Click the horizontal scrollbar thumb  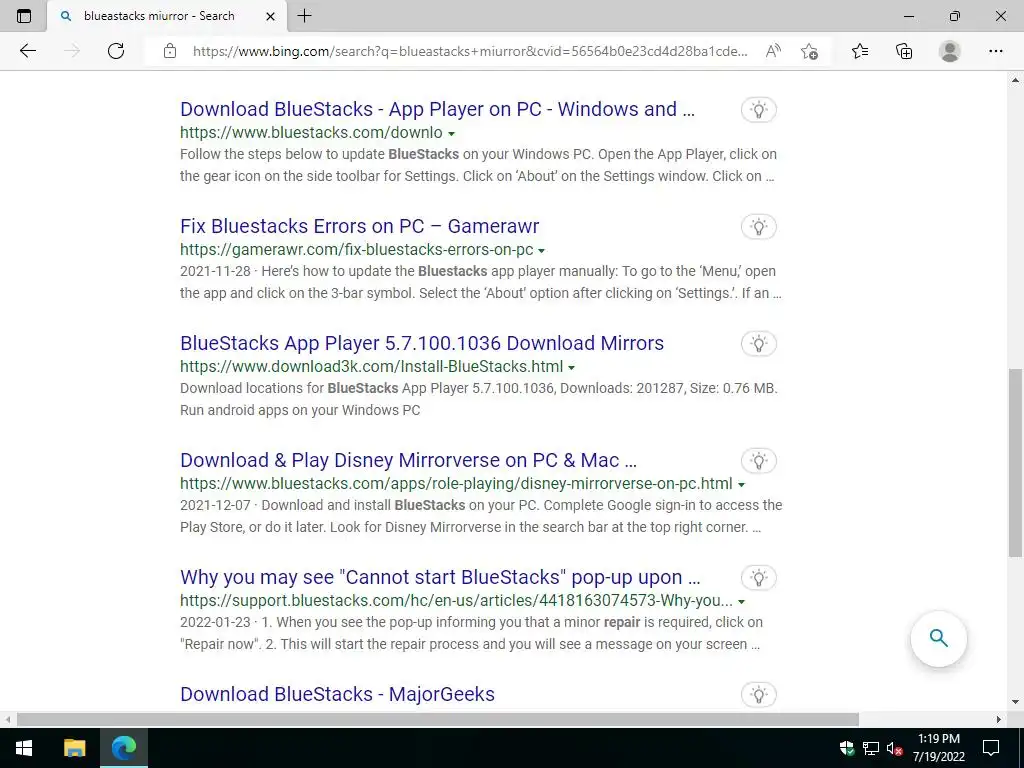[438, 719]
